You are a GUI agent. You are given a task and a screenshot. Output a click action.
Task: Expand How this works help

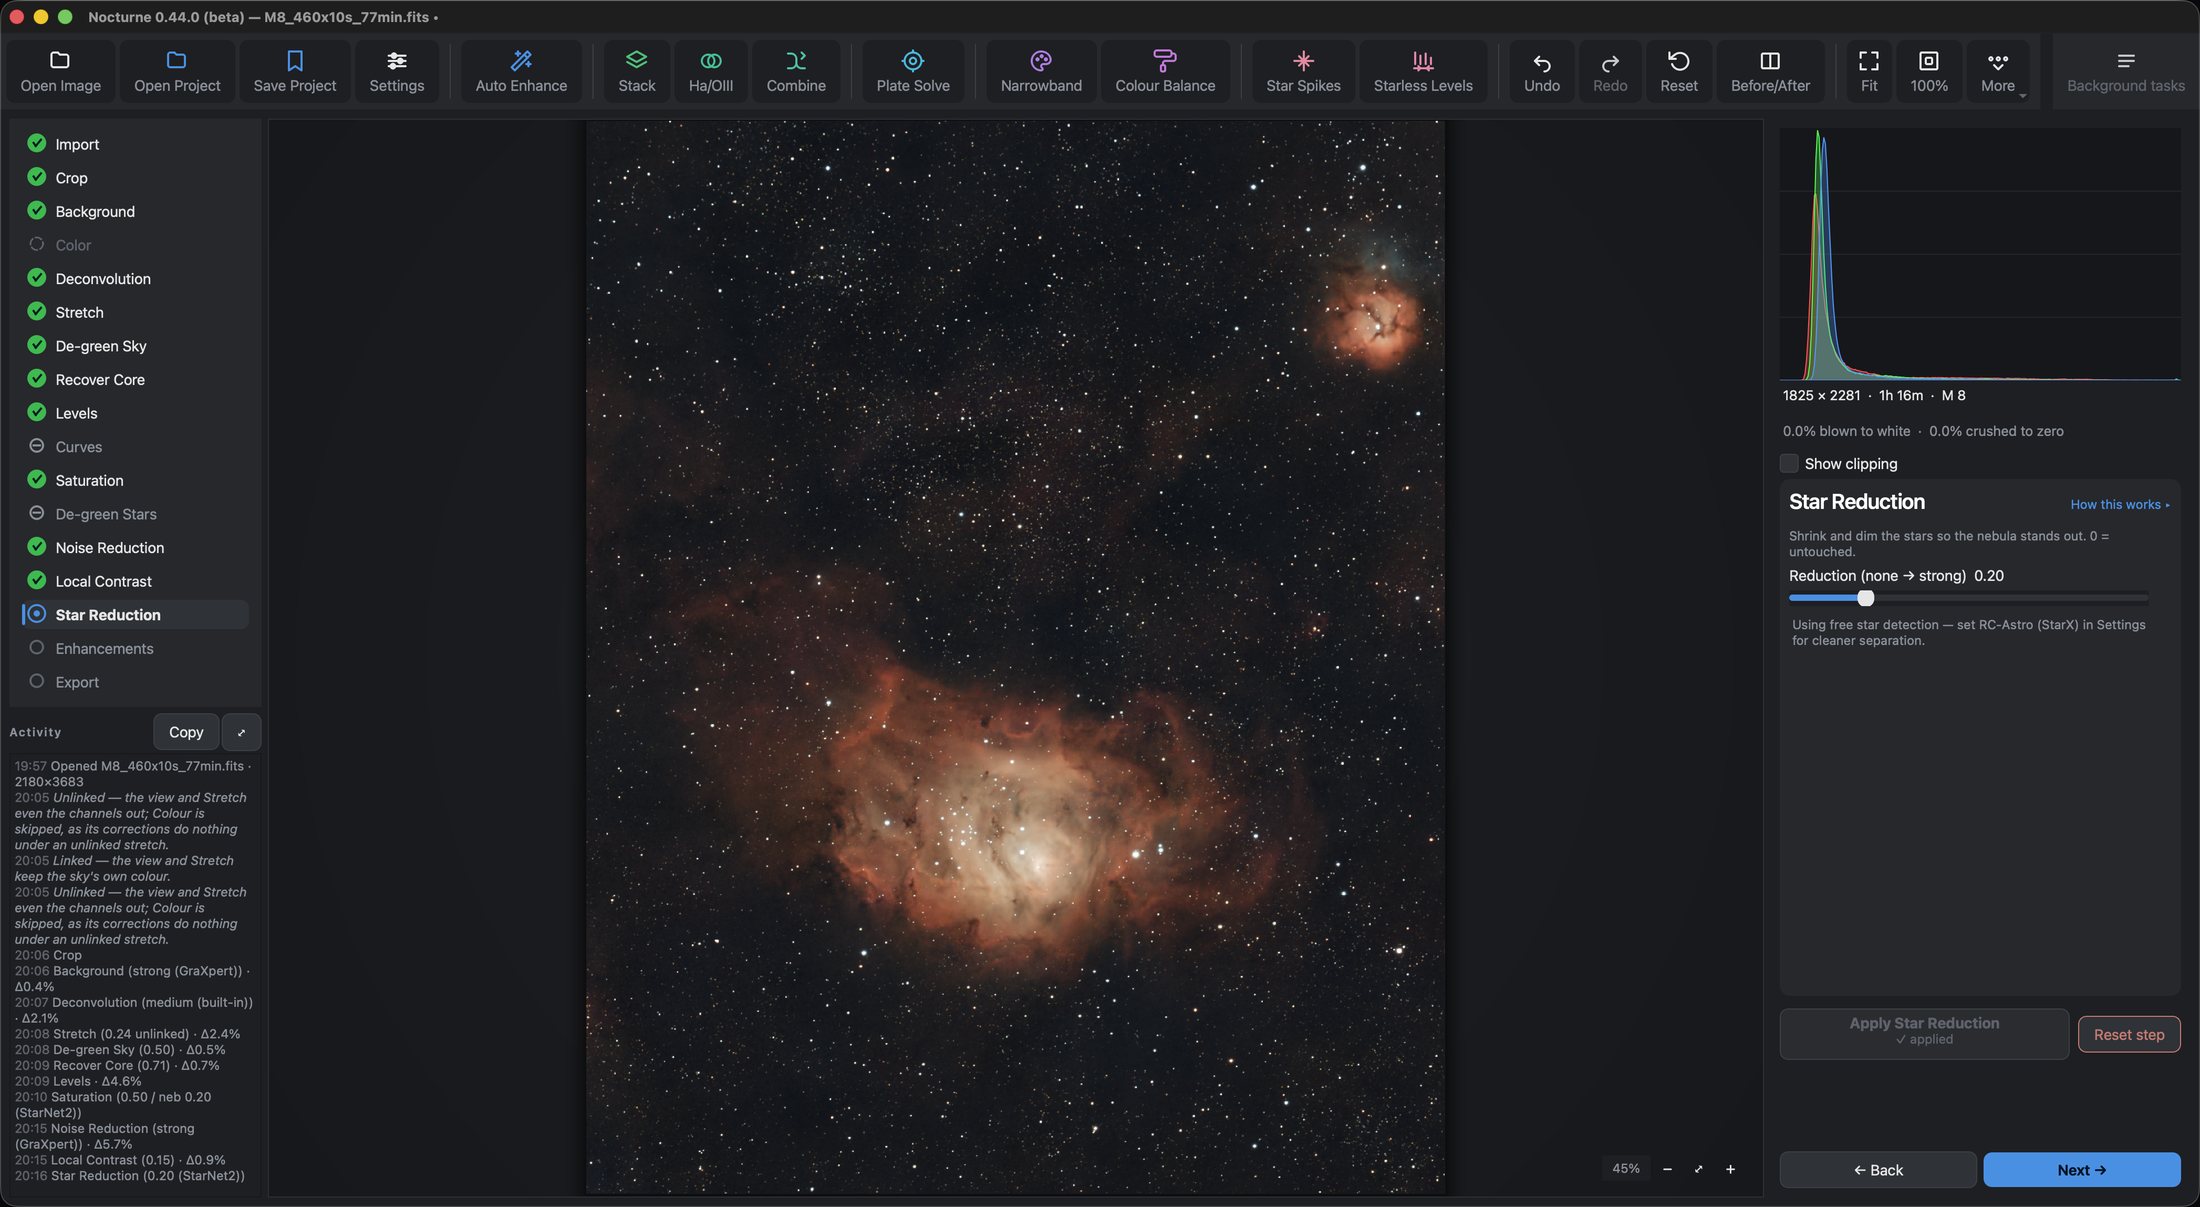2120,504
